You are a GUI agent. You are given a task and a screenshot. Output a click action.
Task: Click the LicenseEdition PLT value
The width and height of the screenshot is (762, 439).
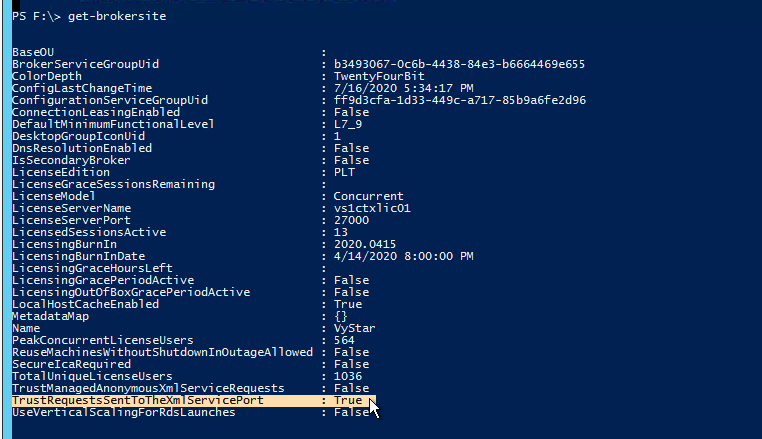tap(344, 173)
